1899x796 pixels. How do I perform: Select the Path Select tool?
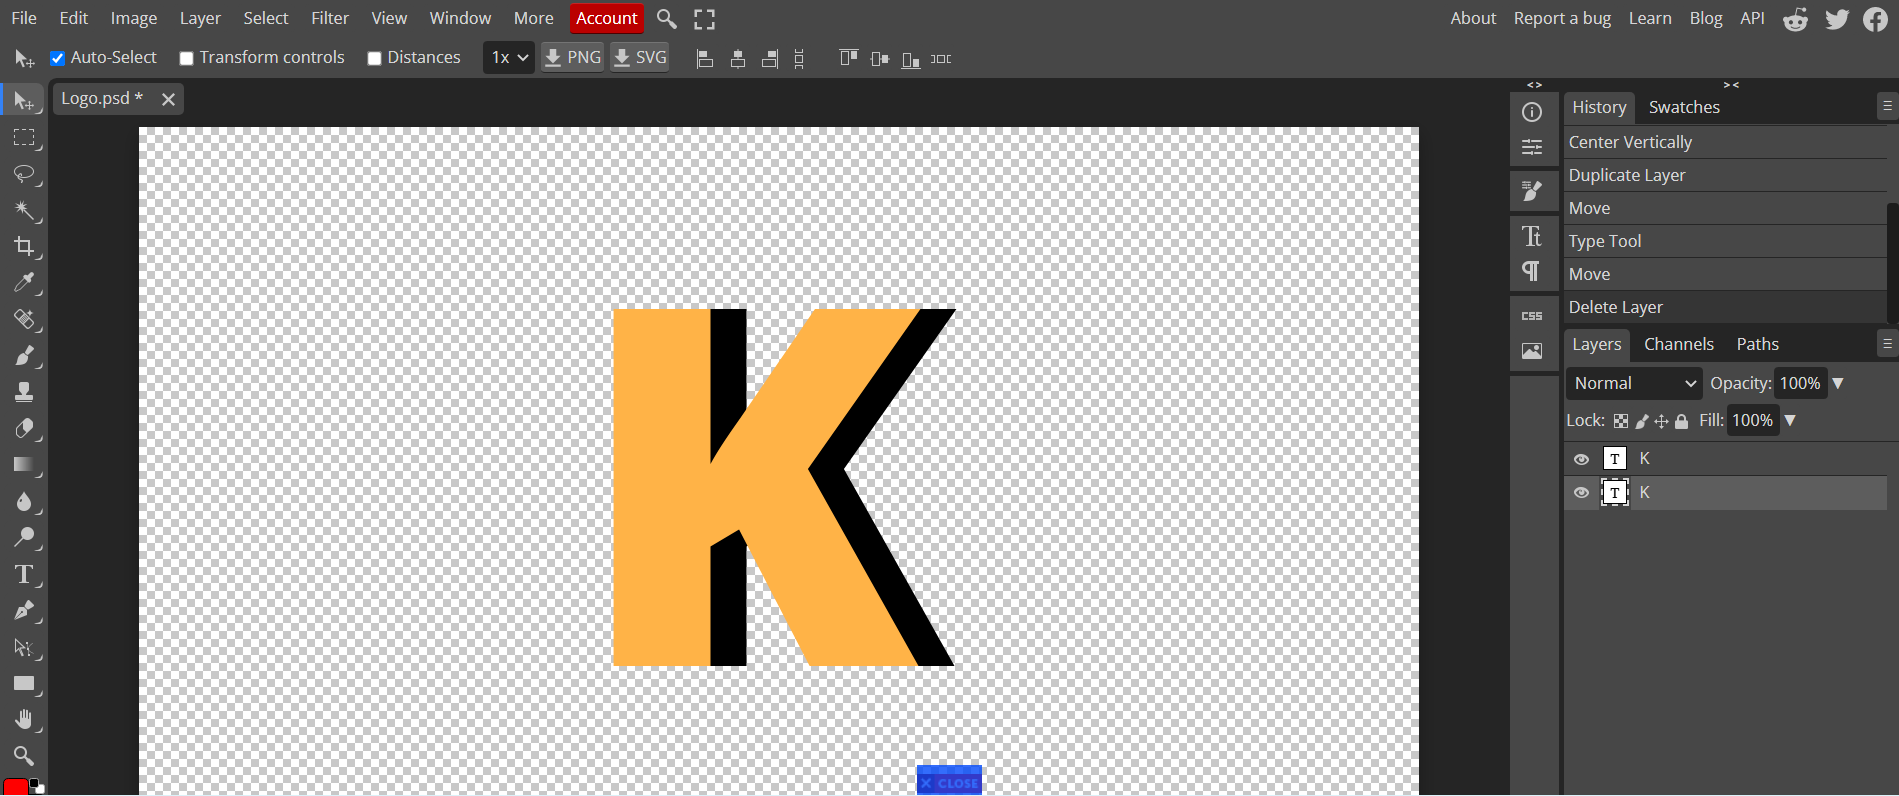24,647
